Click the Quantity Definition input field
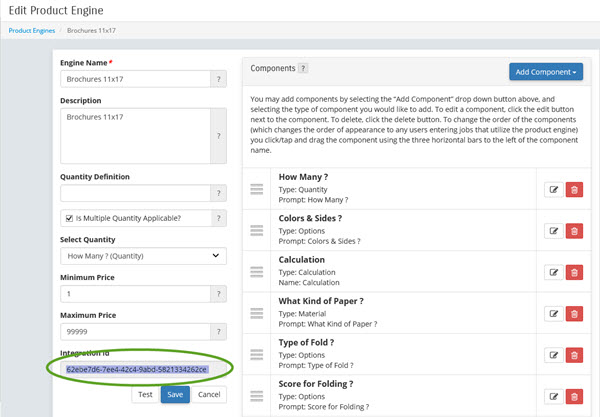 tap(135, 193)
